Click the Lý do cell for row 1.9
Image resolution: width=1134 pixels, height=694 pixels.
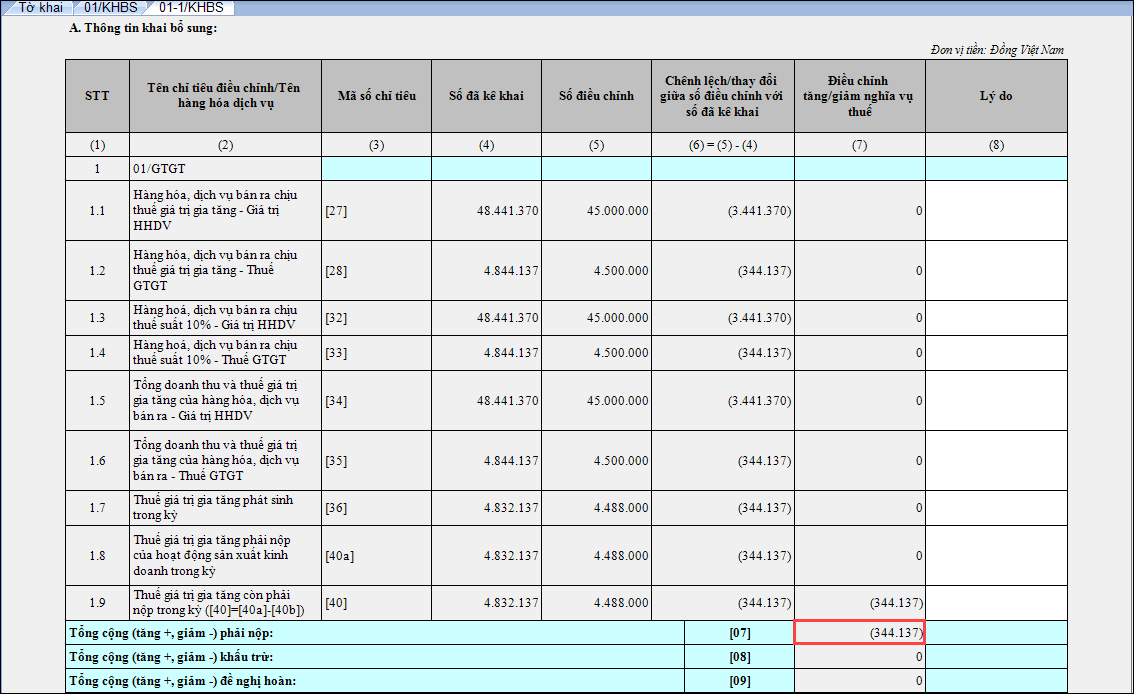pyautogui.click(x=995, y=603)
